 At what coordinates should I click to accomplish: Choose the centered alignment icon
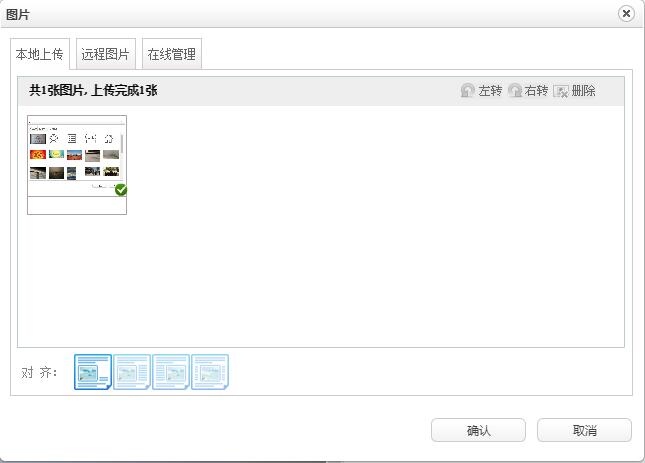click(210, 372)
